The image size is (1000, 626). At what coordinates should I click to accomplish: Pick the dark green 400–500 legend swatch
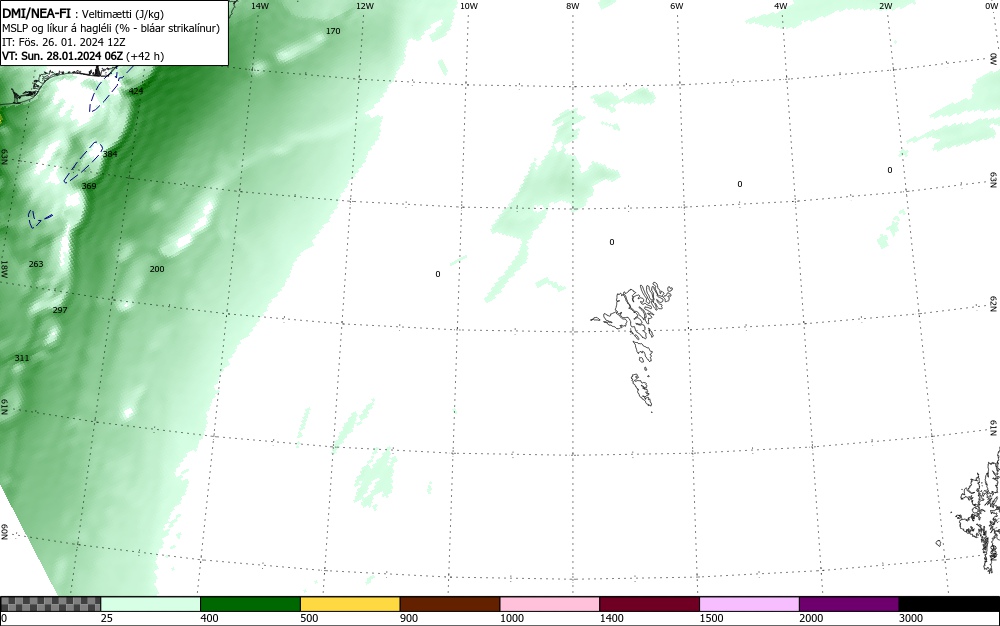250,604
